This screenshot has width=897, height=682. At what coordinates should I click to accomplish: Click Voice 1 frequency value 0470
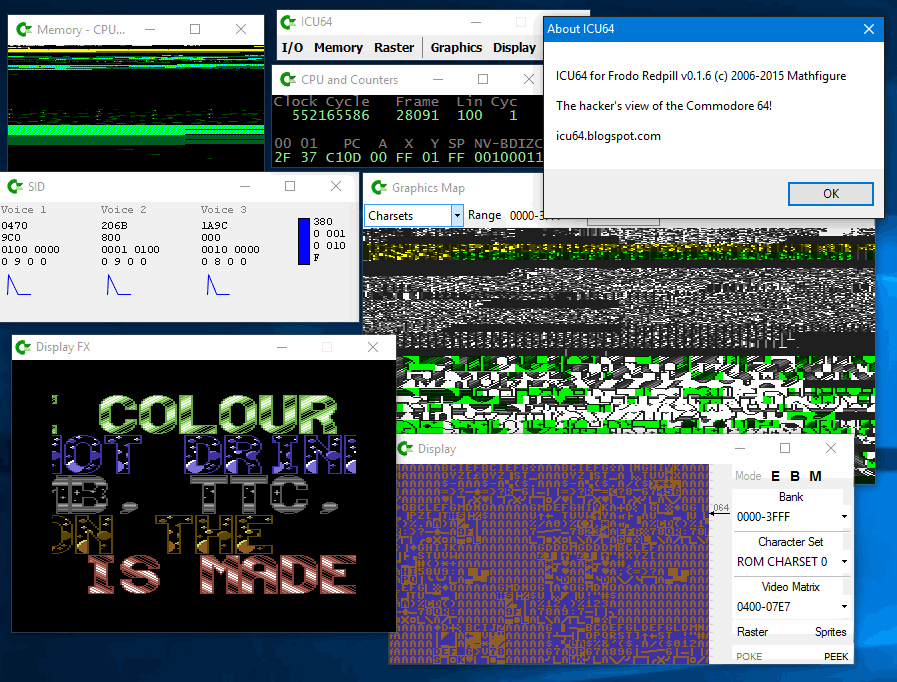tap(14, 225)
